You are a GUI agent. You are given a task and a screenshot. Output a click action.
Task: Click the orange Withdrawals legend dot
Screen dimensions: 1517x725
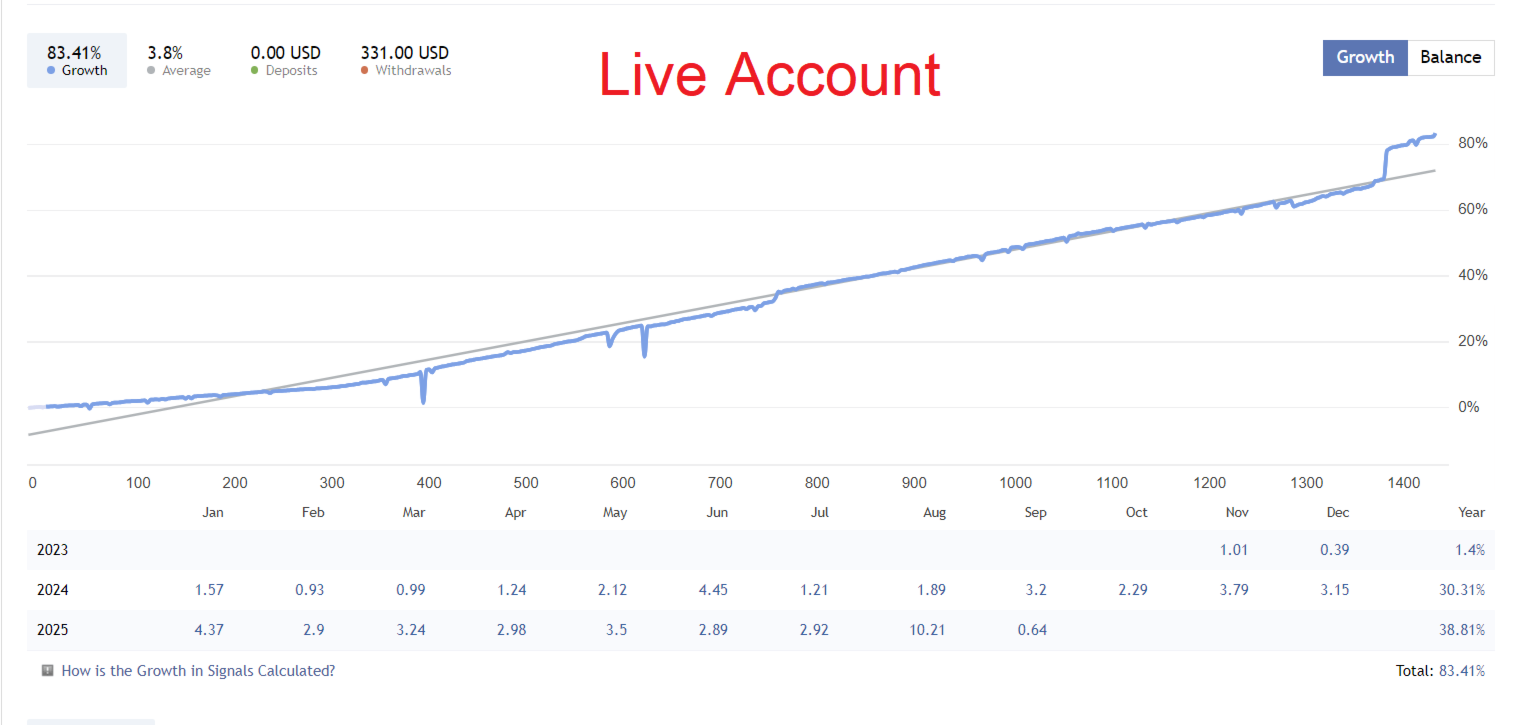click(x=365, y=71)
